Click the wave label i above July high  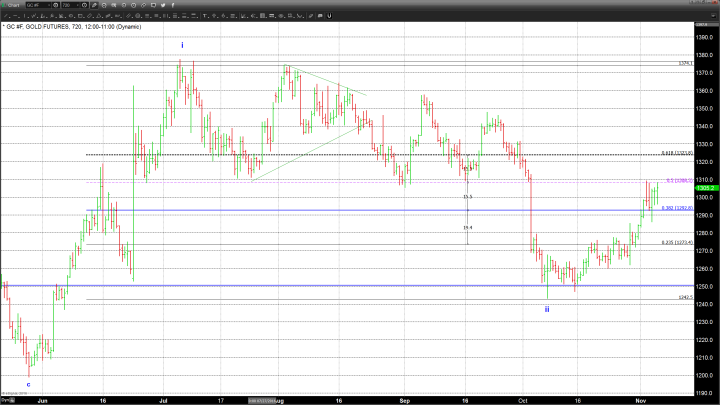pos(182,45)
